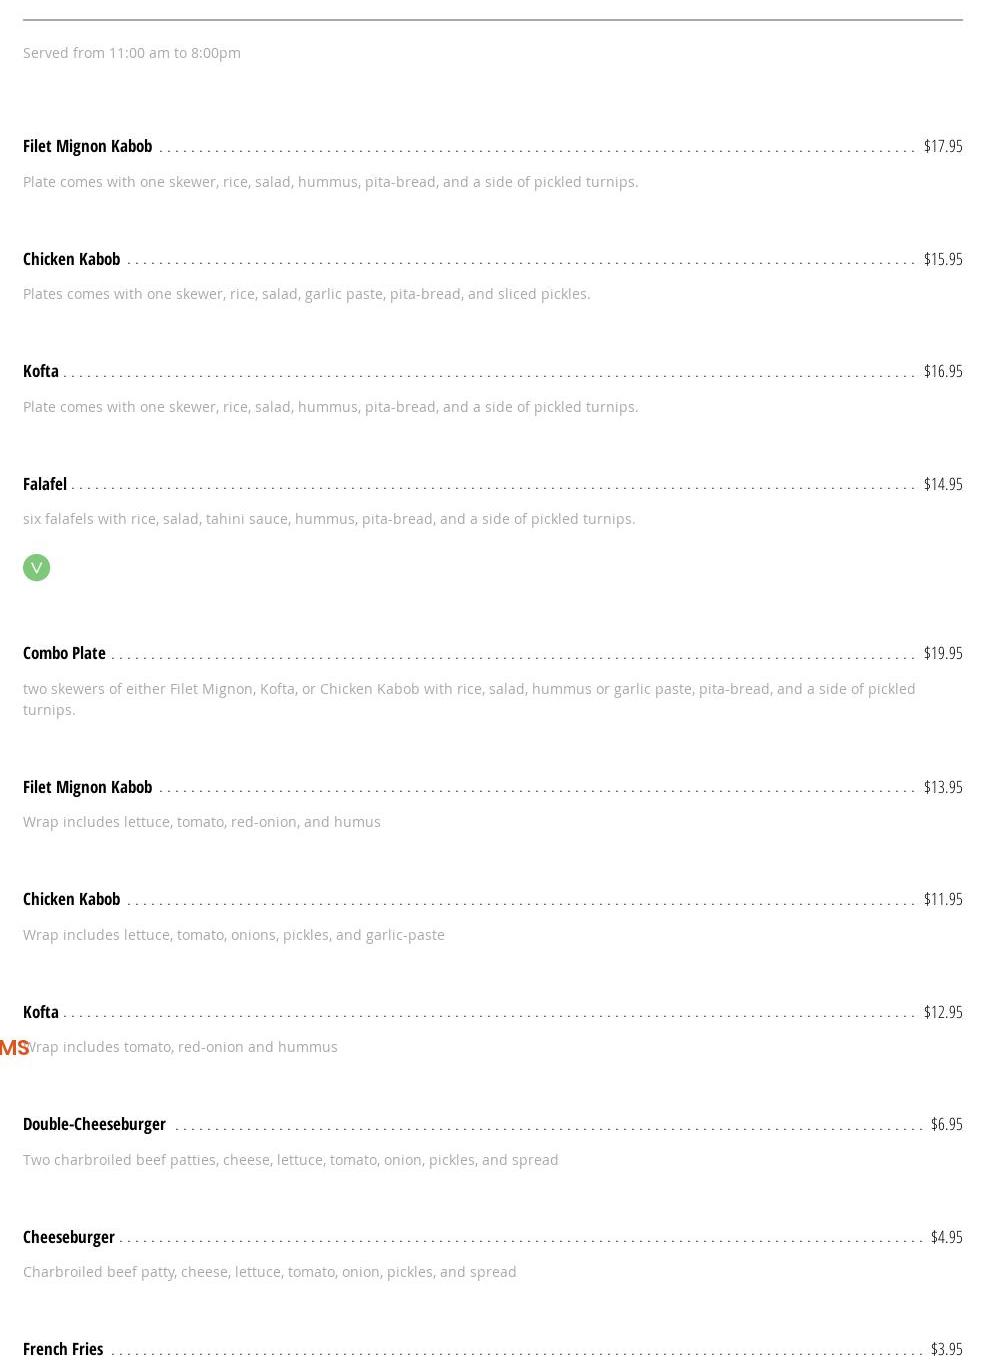
Task: Click the green vegetarian V icon
Action: (36, 568)
